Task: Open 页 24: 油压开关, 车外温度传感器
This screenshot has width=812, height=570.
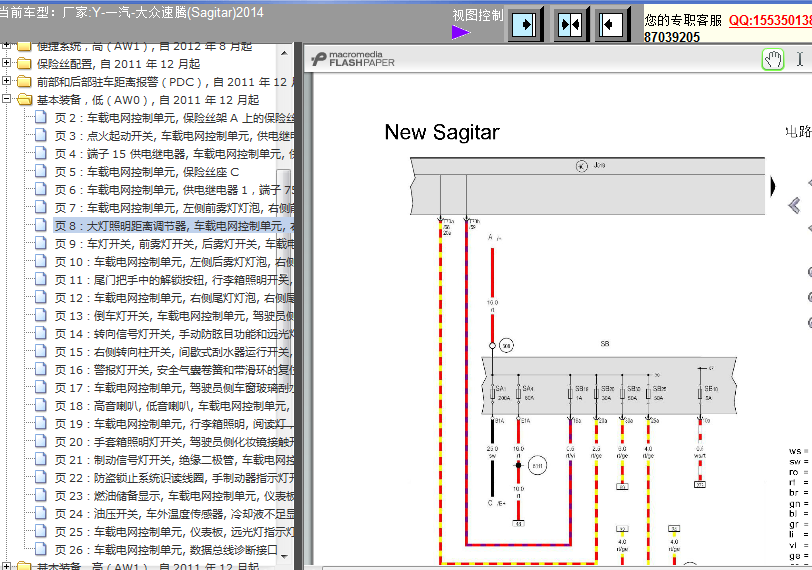Action: coord(174,514)
